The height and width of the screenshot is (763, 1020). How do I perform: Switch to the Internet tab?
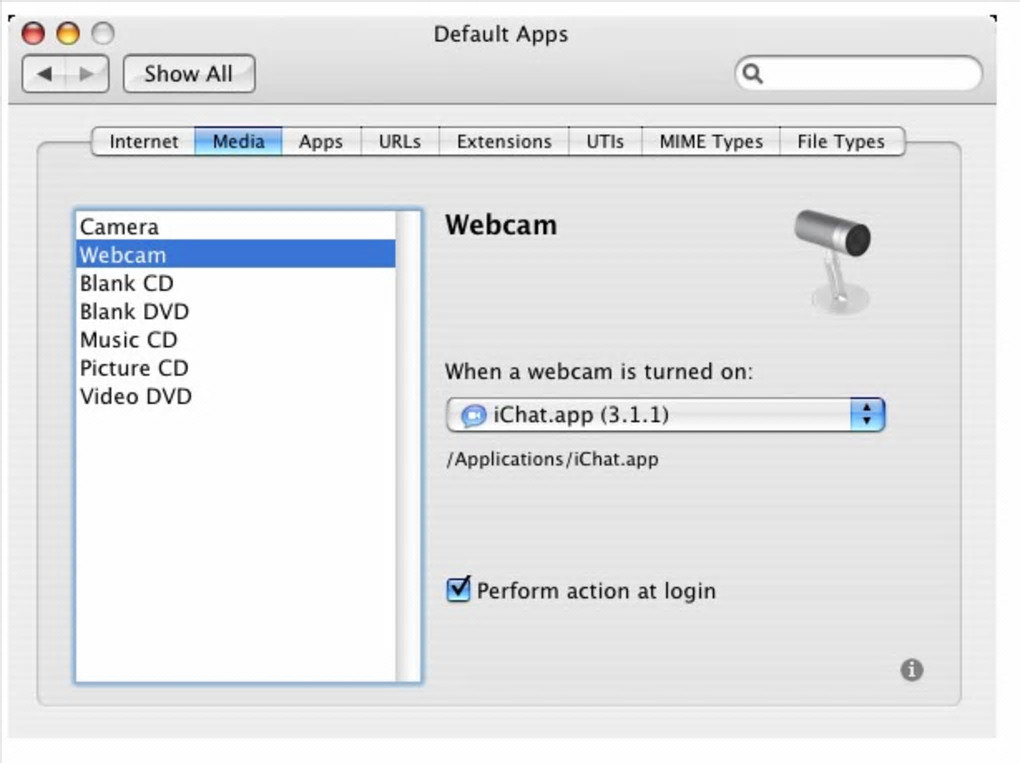[144, 141]
